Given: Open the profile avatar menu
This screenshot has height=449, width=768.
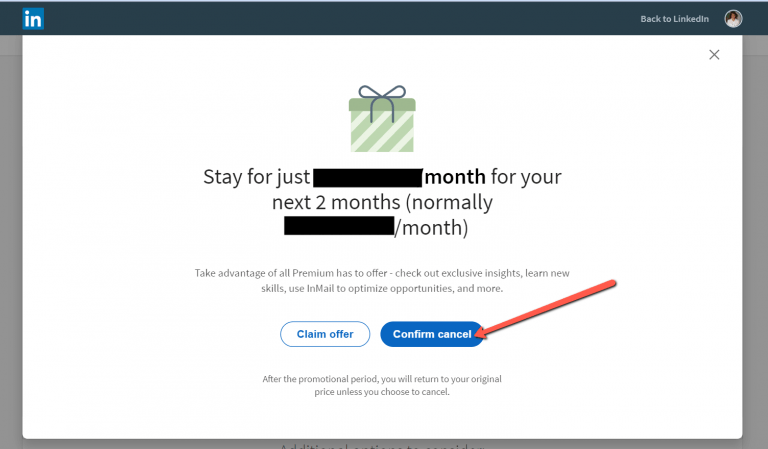Looking at the screenshot, I should pyautogui.click(x=733, y=19).
